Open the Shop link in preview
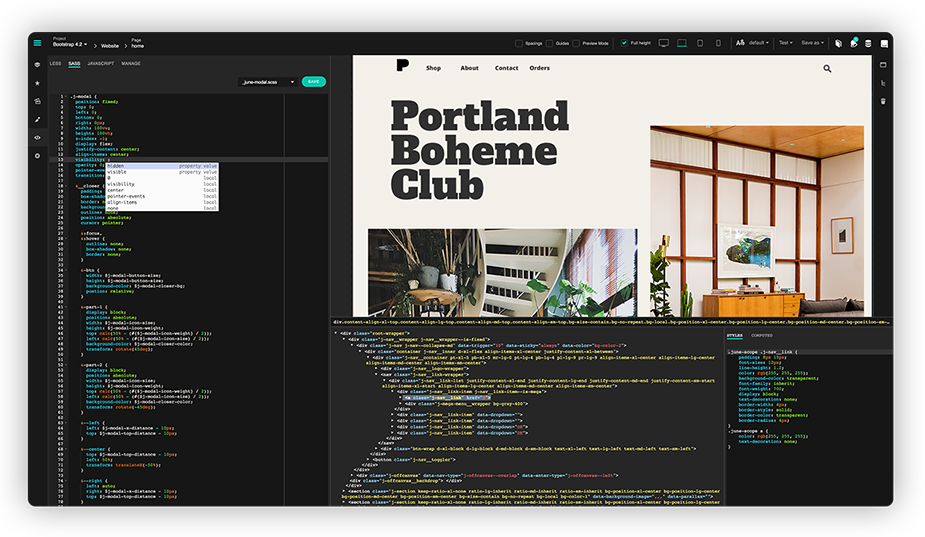 click(x=434, y=68)
